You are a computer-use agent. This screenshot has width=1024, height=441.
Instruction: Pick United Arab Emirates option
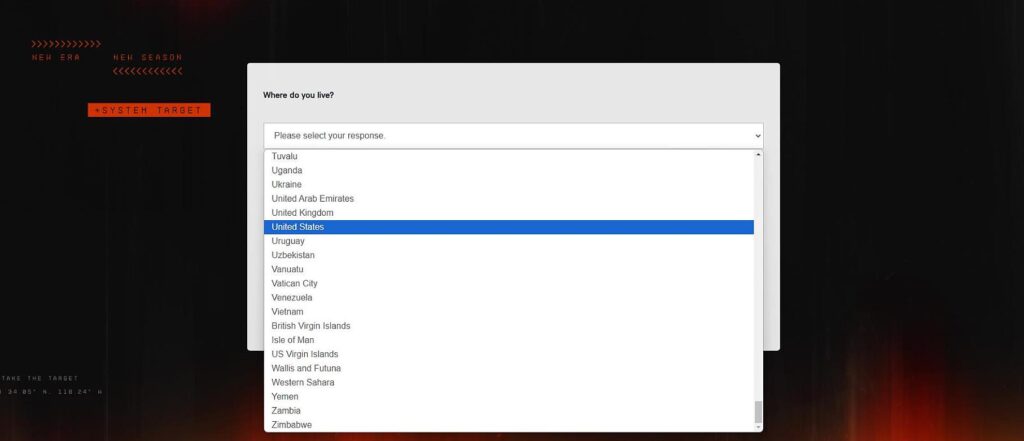pyautogui.click(x=312, y=199)
